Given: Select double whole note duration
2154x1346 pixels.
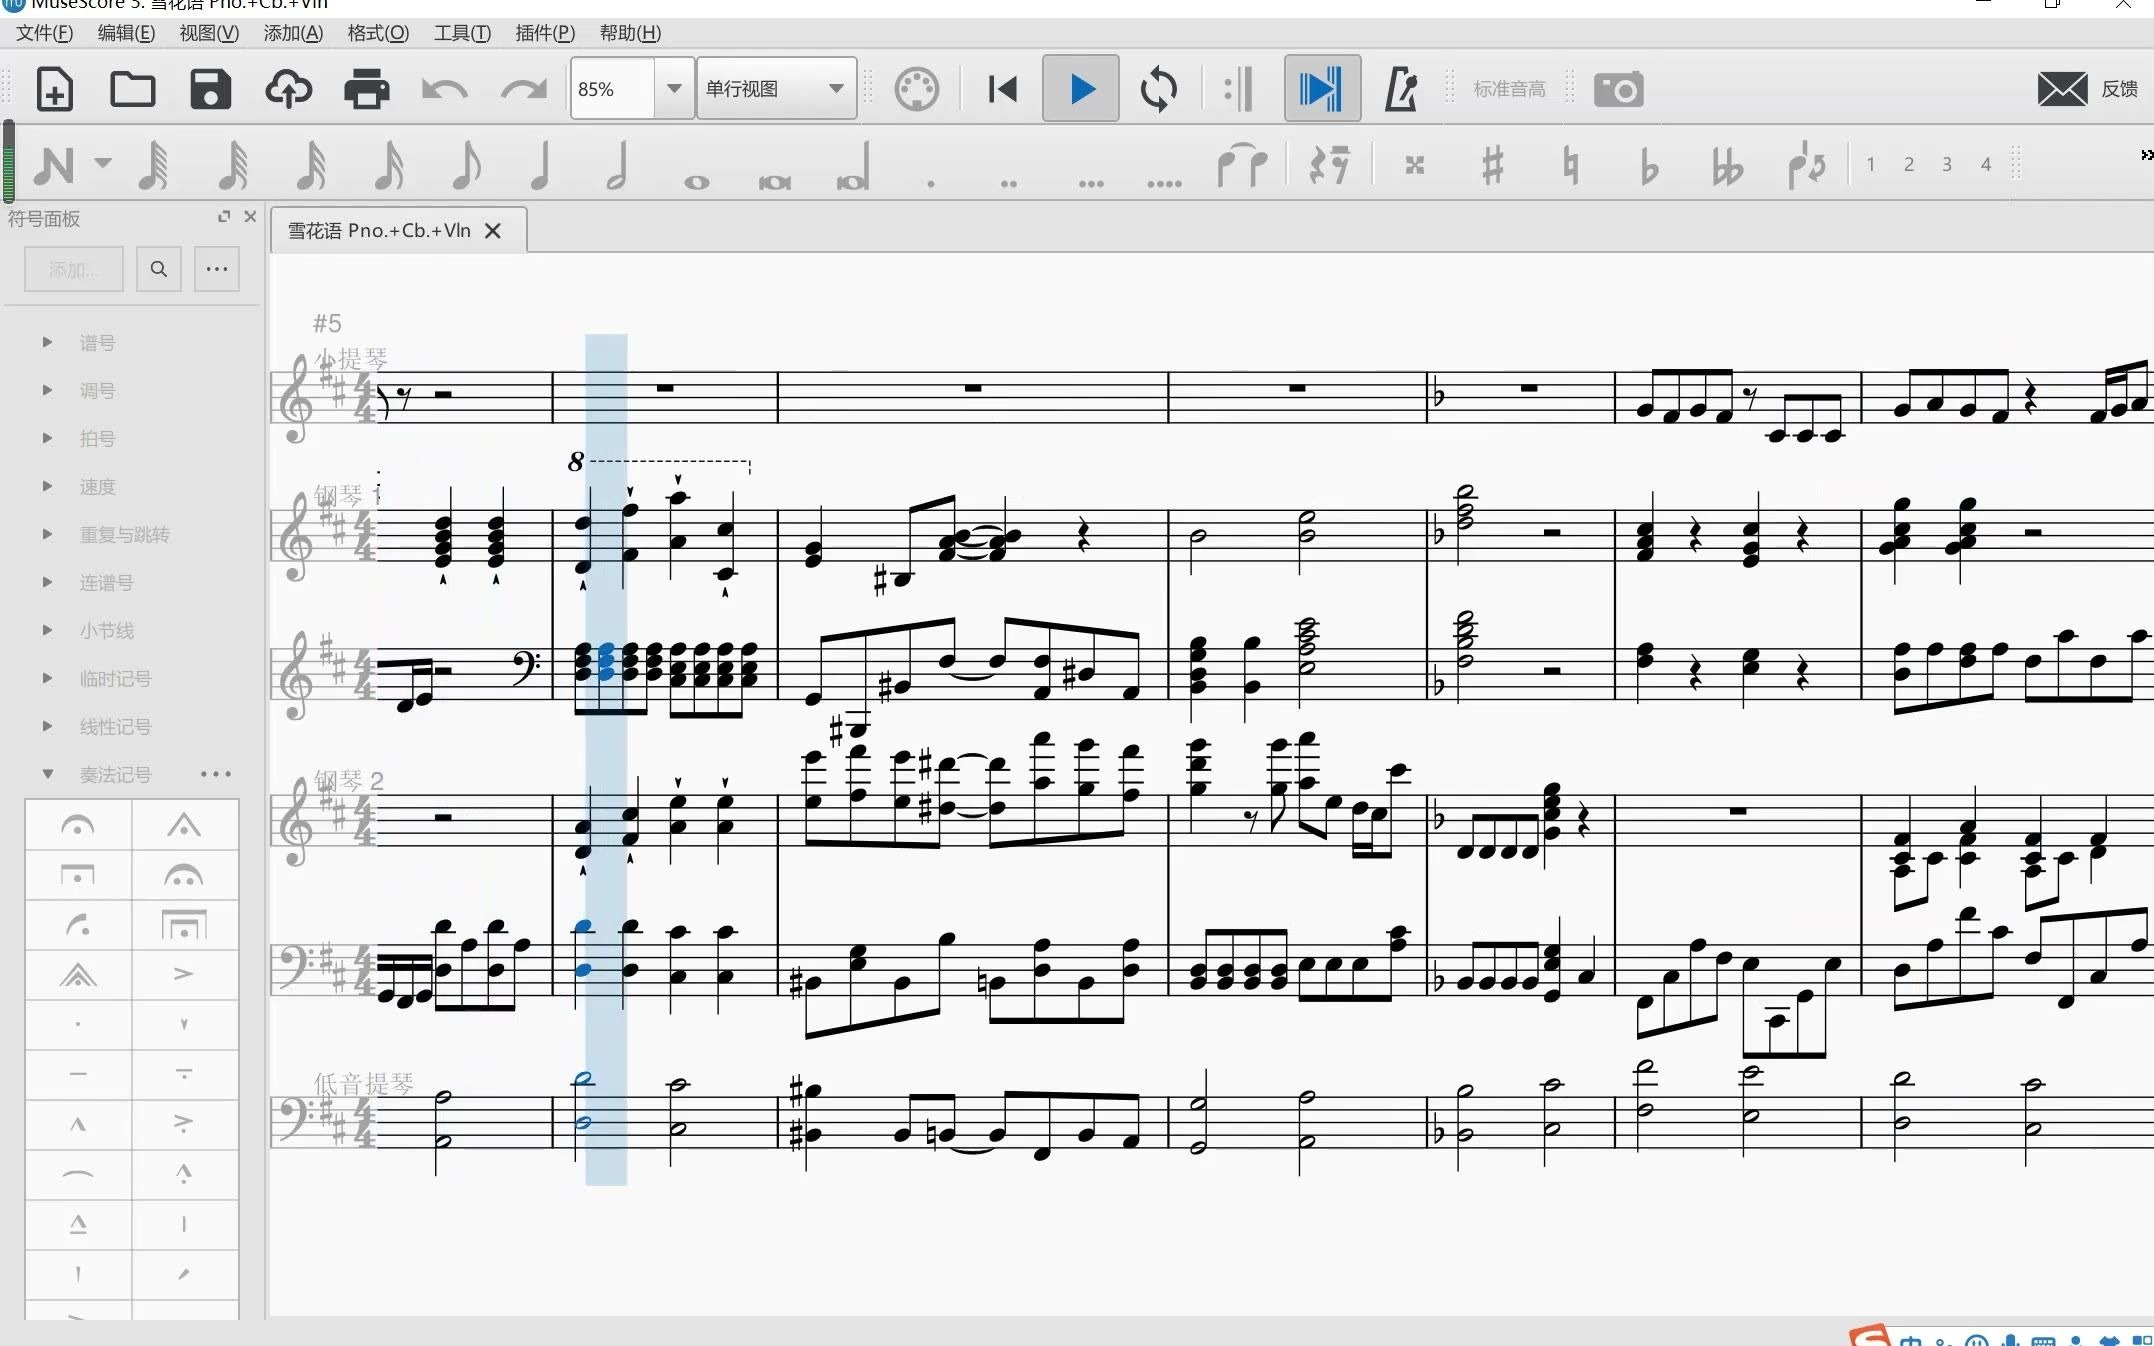Looking at the screenshot, I should tap(774, 182).
